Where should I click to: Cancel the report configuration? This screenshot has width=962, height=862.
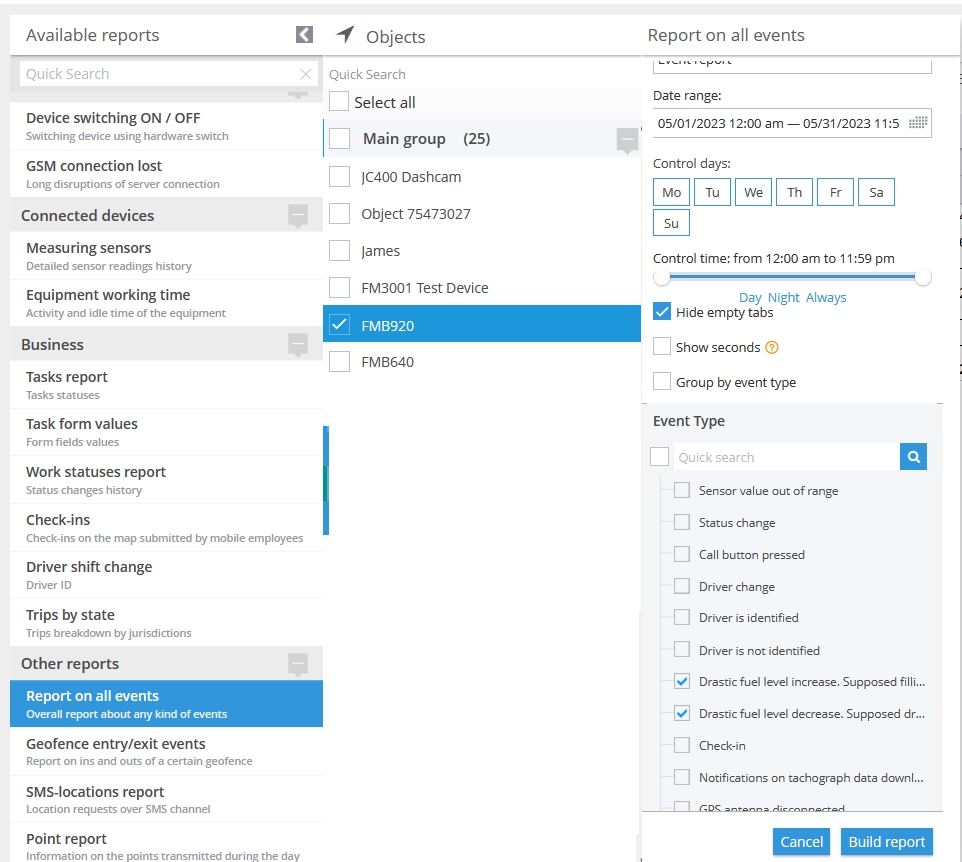pyautogui.click(x=801, y=842)
